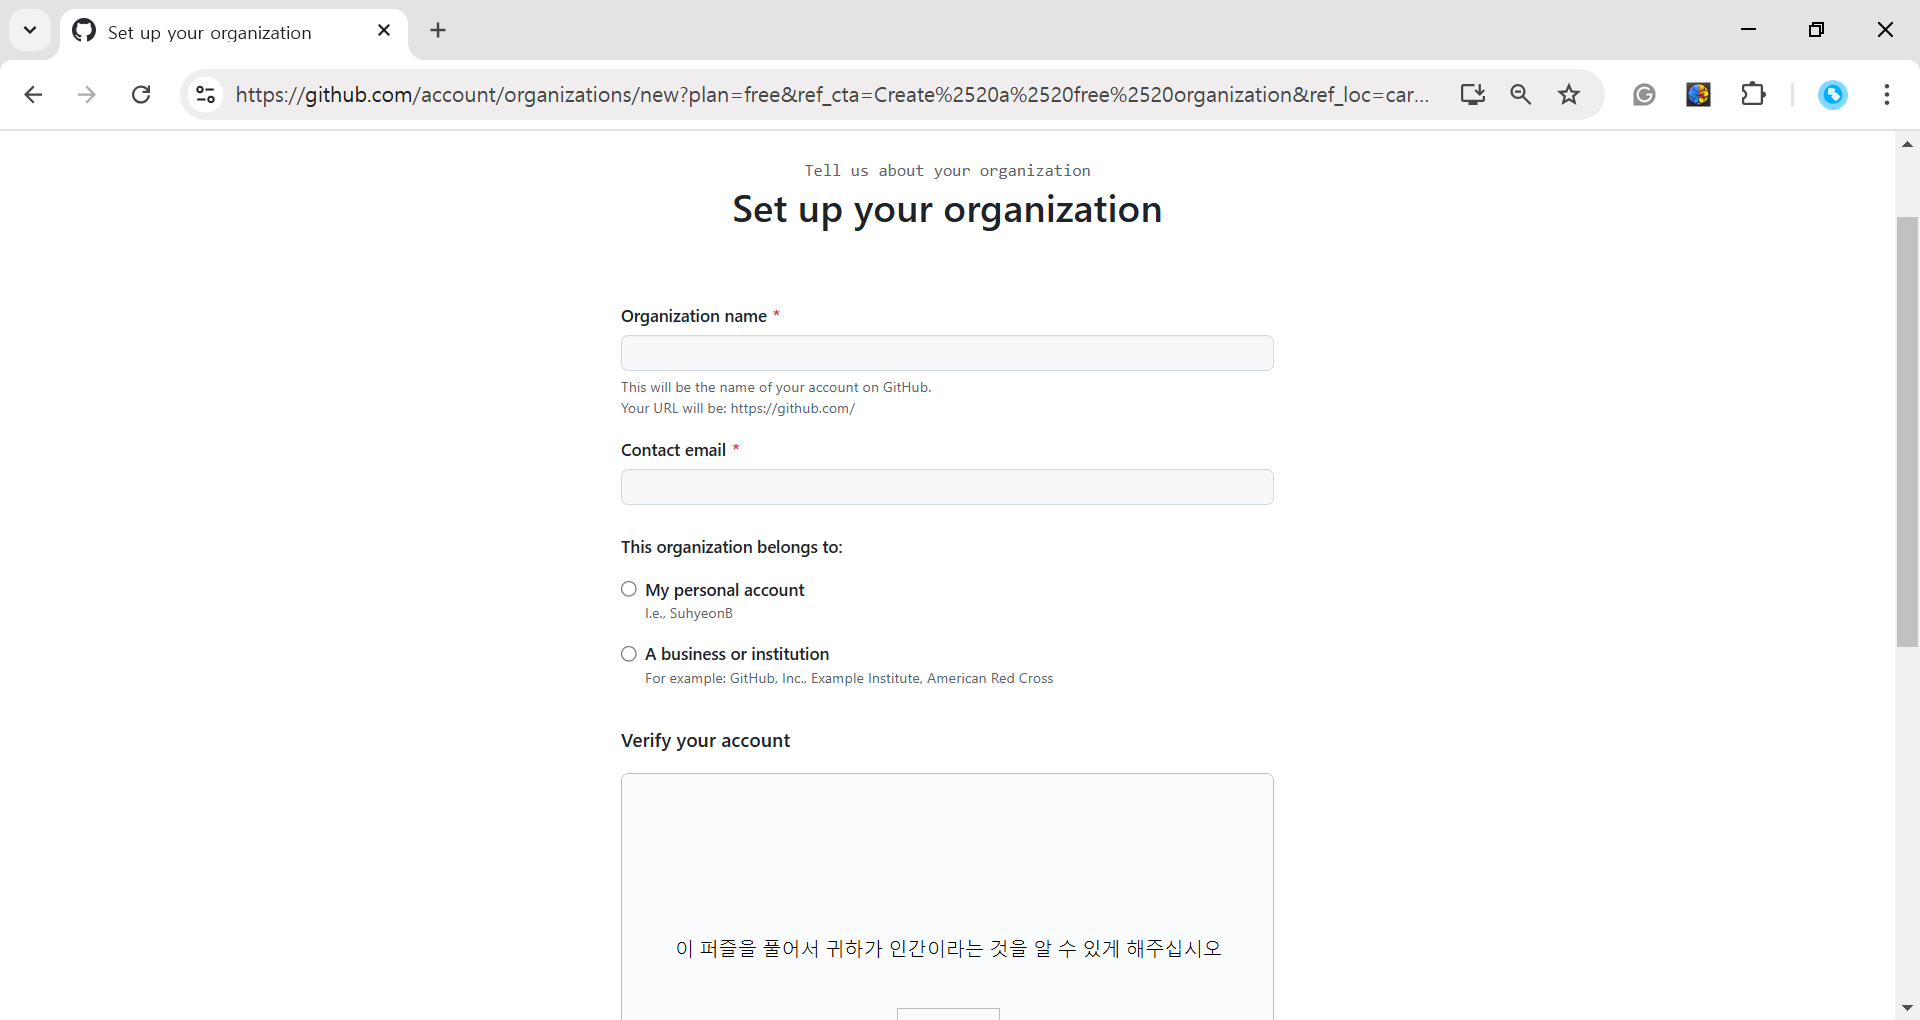Expand the tab search dropdown
1920x1020 pixels.
click(x=30, y=30)
